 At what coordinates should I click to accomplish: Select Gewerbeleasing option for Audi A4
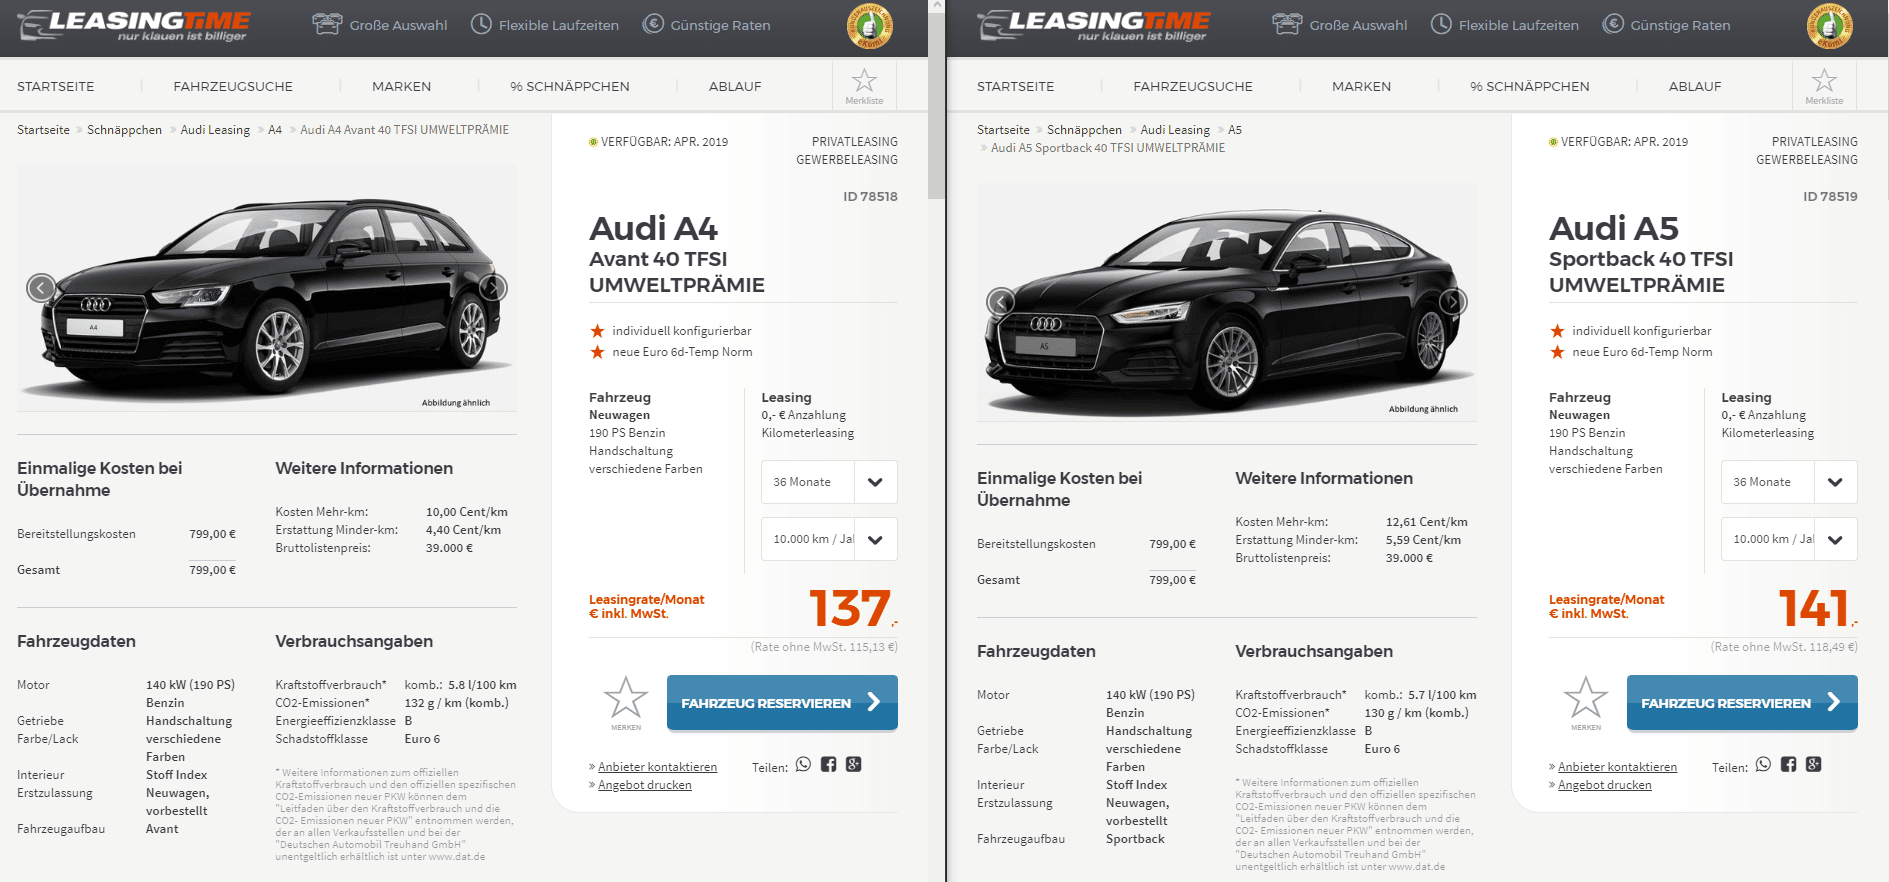click(847, 160)
